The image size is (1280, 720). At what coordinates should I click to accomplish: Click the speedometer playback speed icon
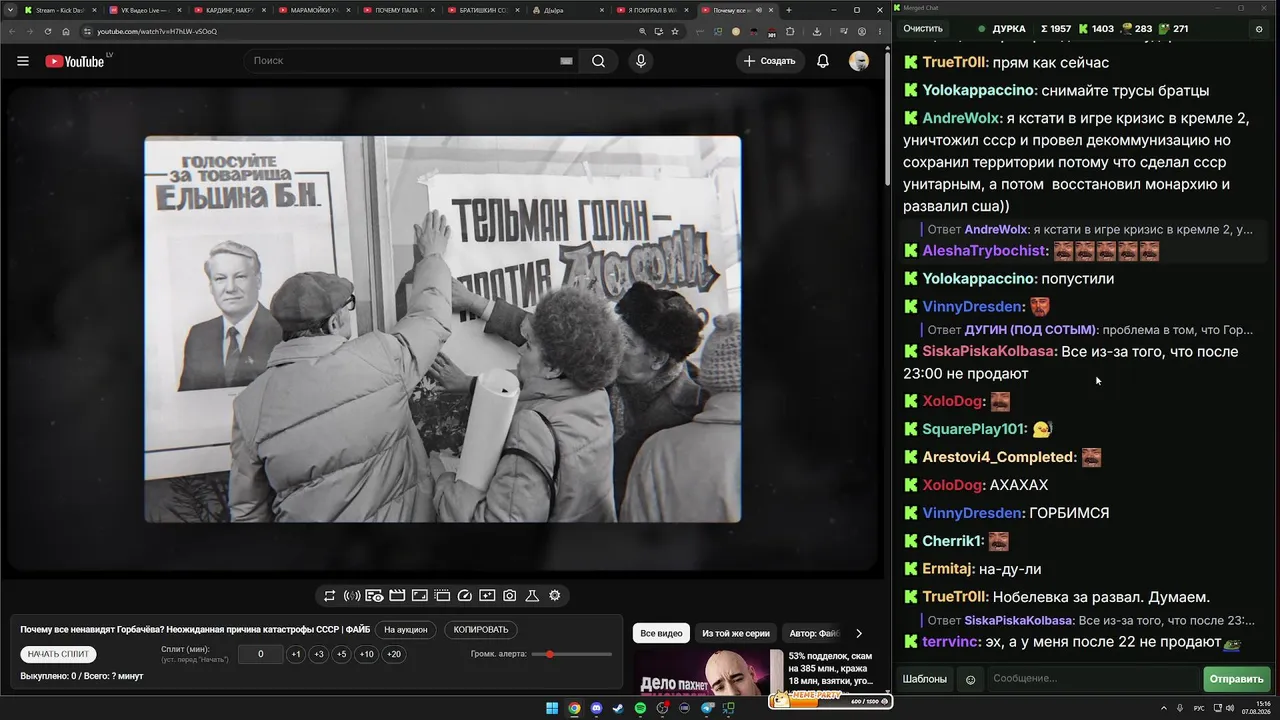[x=464, y=595]
